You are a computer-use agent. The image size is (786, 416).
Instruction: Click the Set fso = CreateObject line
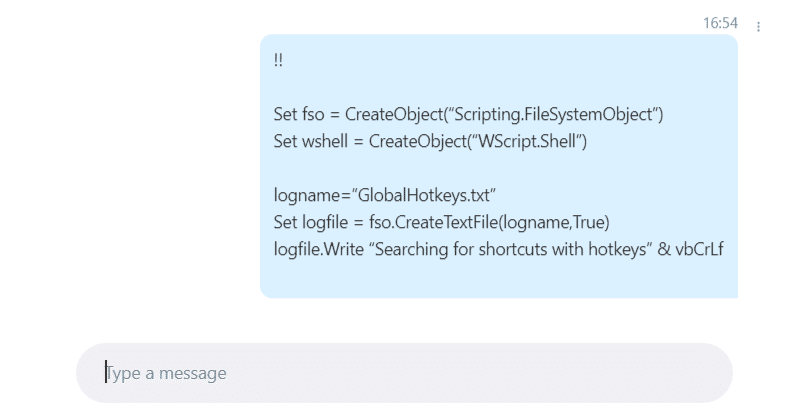point(468,114)
